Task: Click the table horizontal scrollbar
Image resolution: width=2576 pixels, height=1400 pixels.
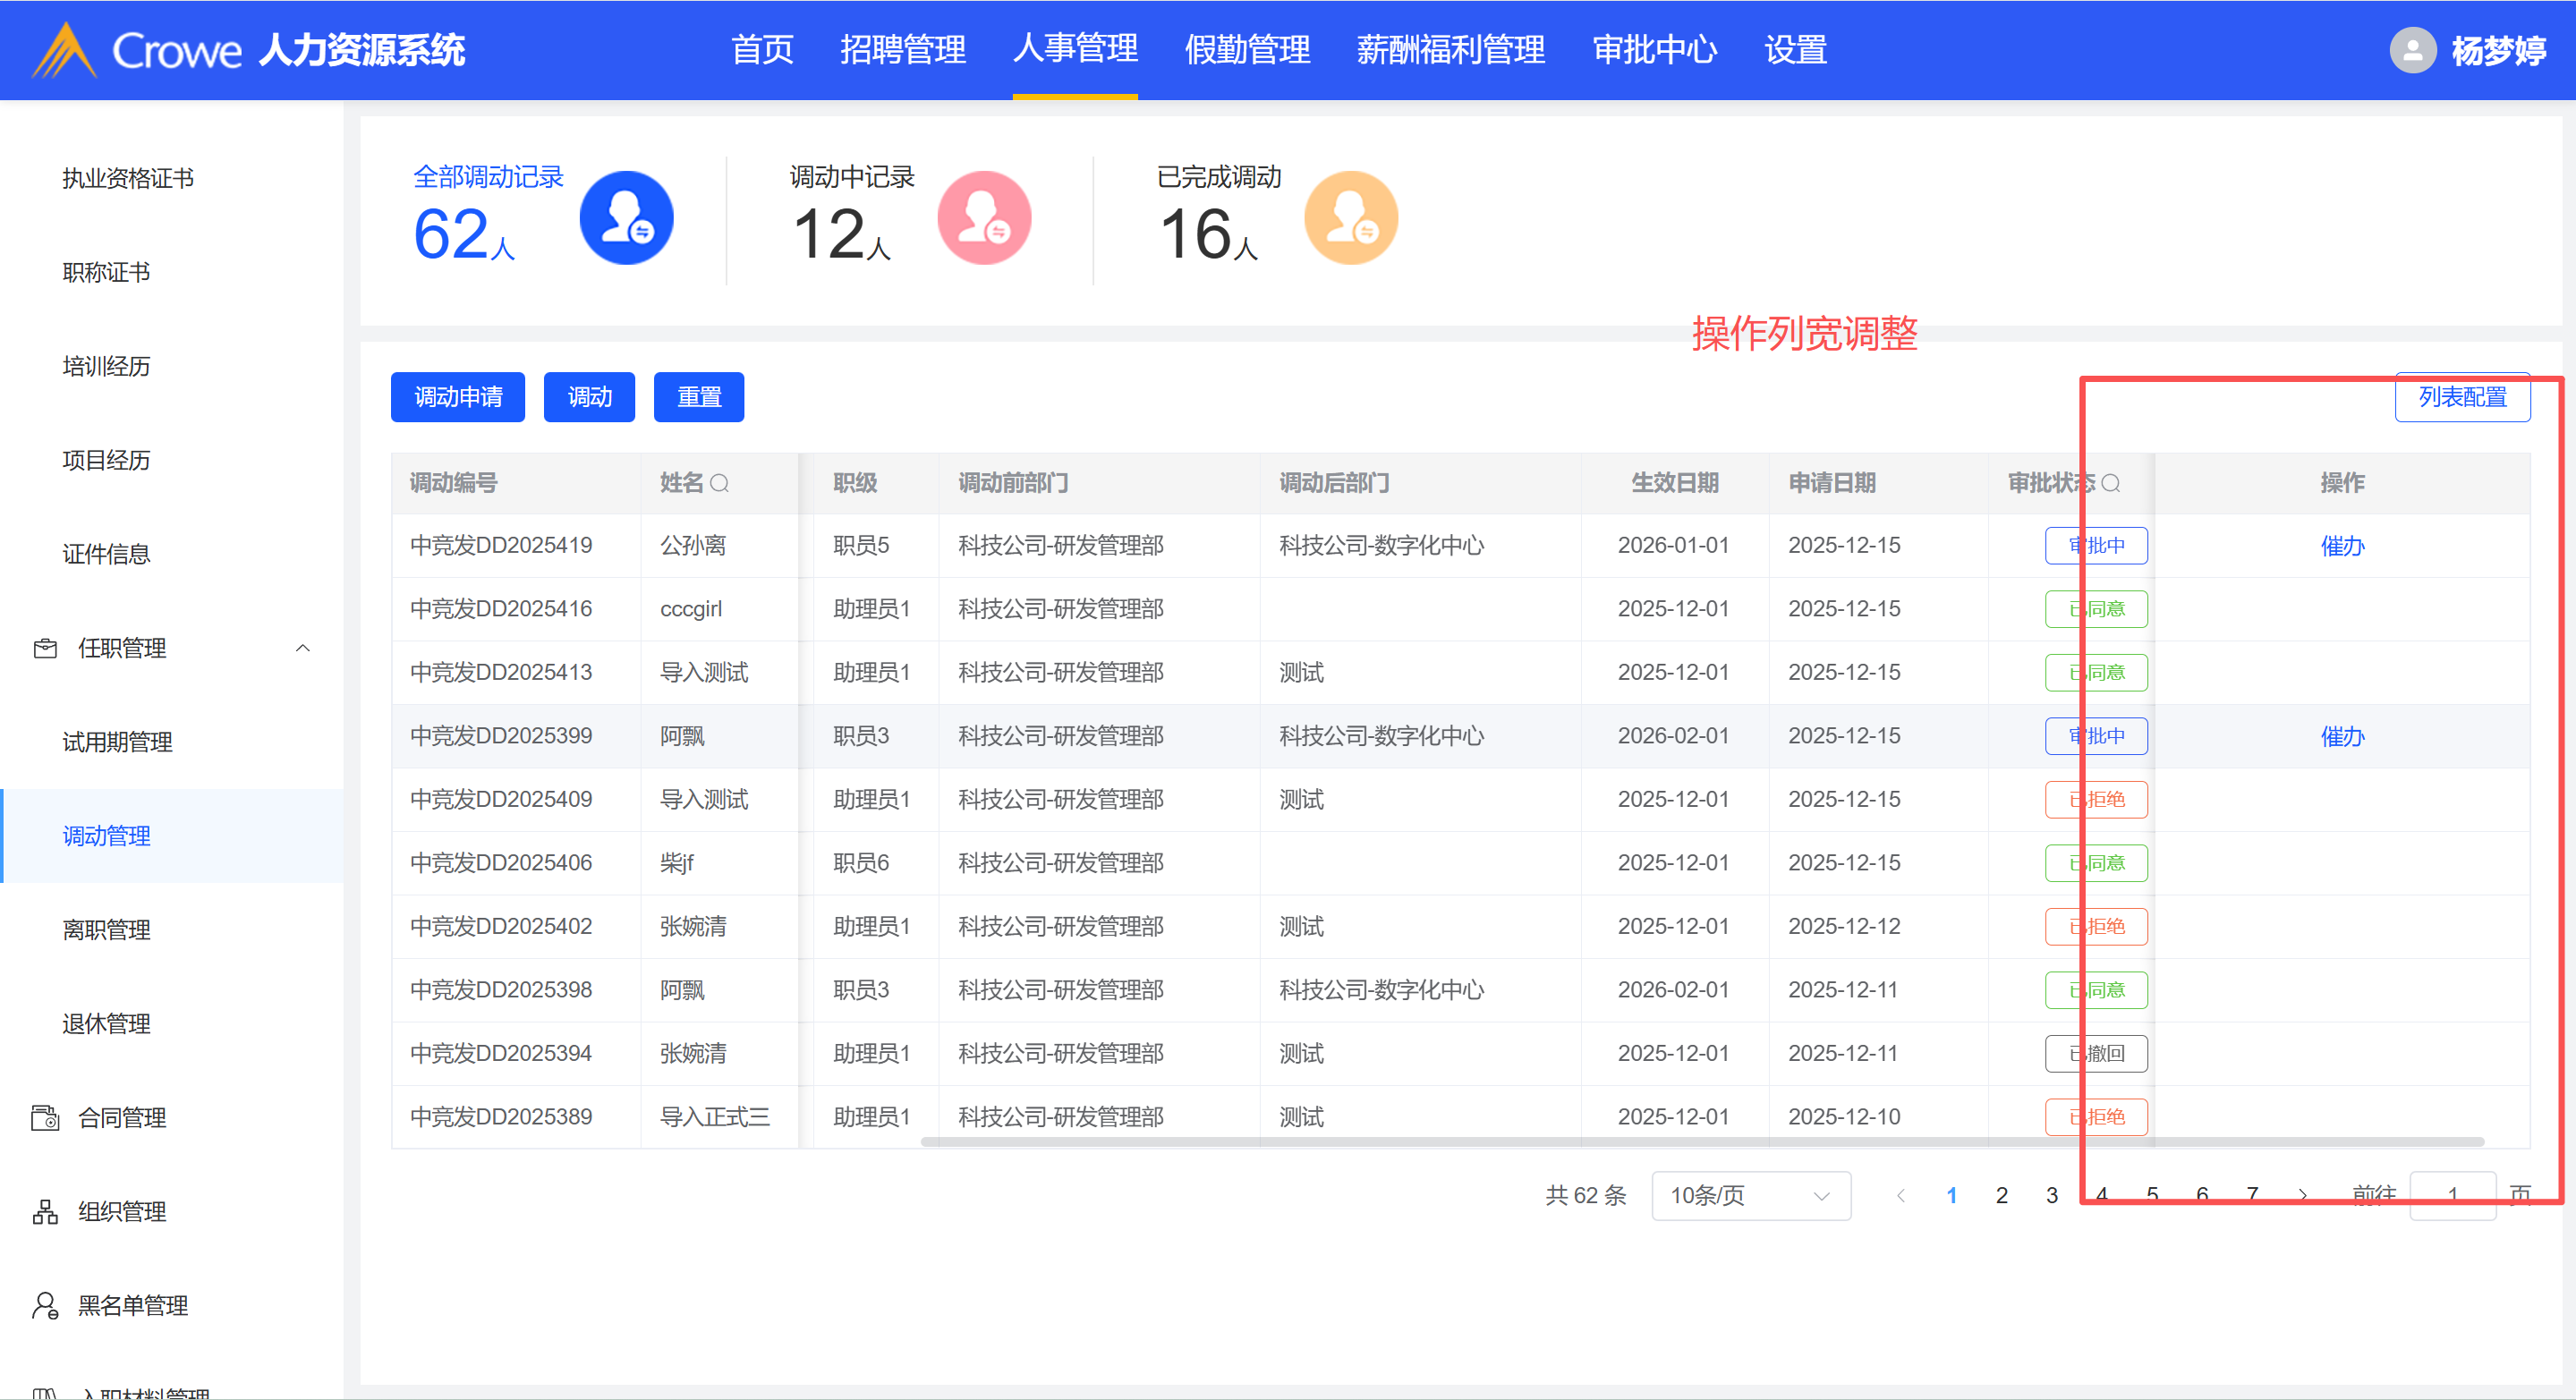Action: tap(1700, 1141)
